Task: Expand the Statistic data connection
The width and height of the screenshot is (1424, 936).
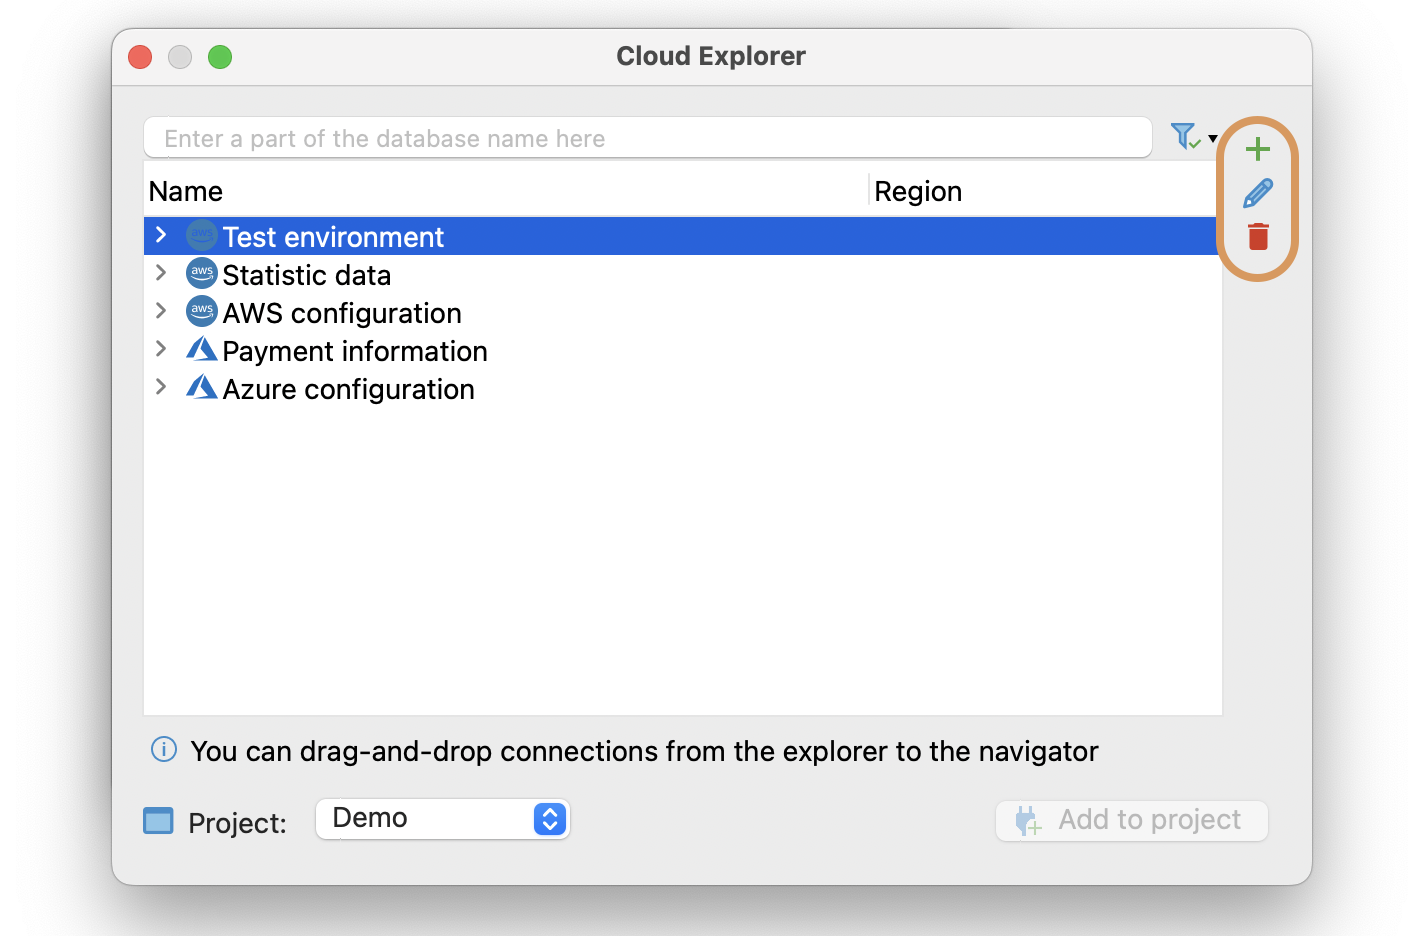Action: [x=161, y=272]
